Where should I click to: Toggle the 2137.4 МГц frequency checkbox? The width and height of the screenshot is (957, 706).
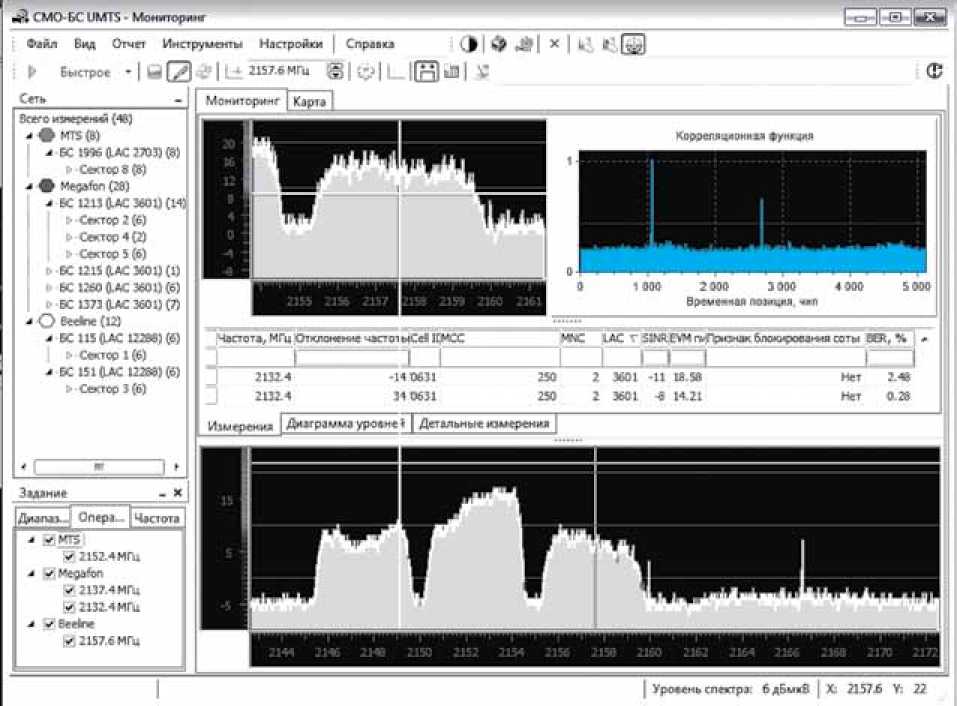69,590
